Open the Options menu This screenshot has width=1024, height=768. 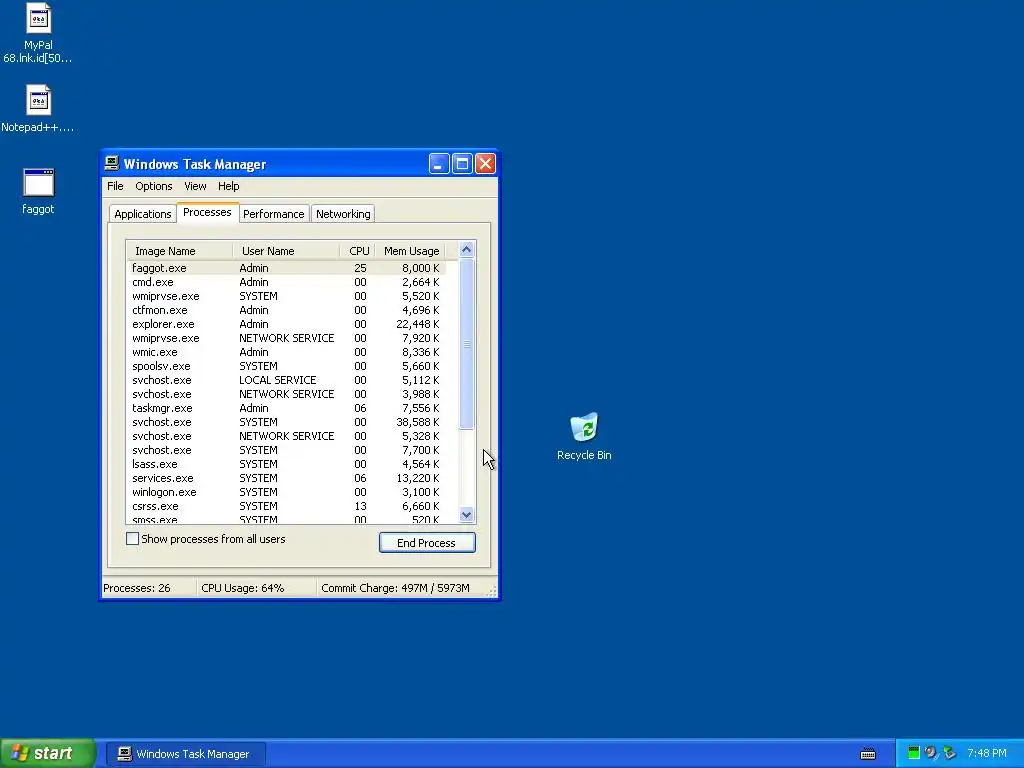click(153, 186)
